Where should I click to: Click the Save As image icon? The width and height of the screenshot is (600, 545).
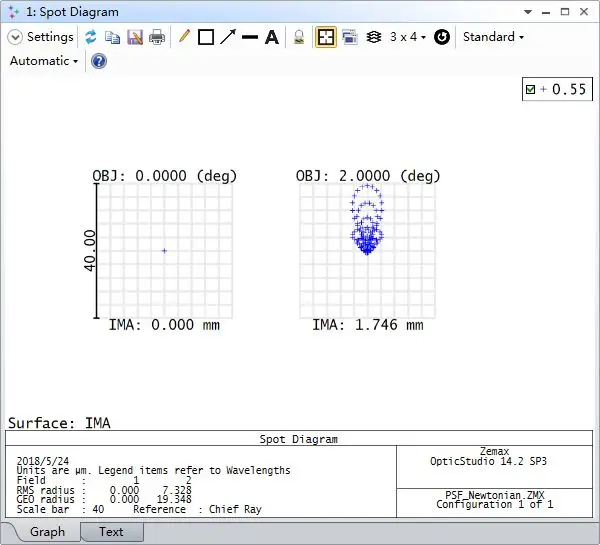(135, 37)
